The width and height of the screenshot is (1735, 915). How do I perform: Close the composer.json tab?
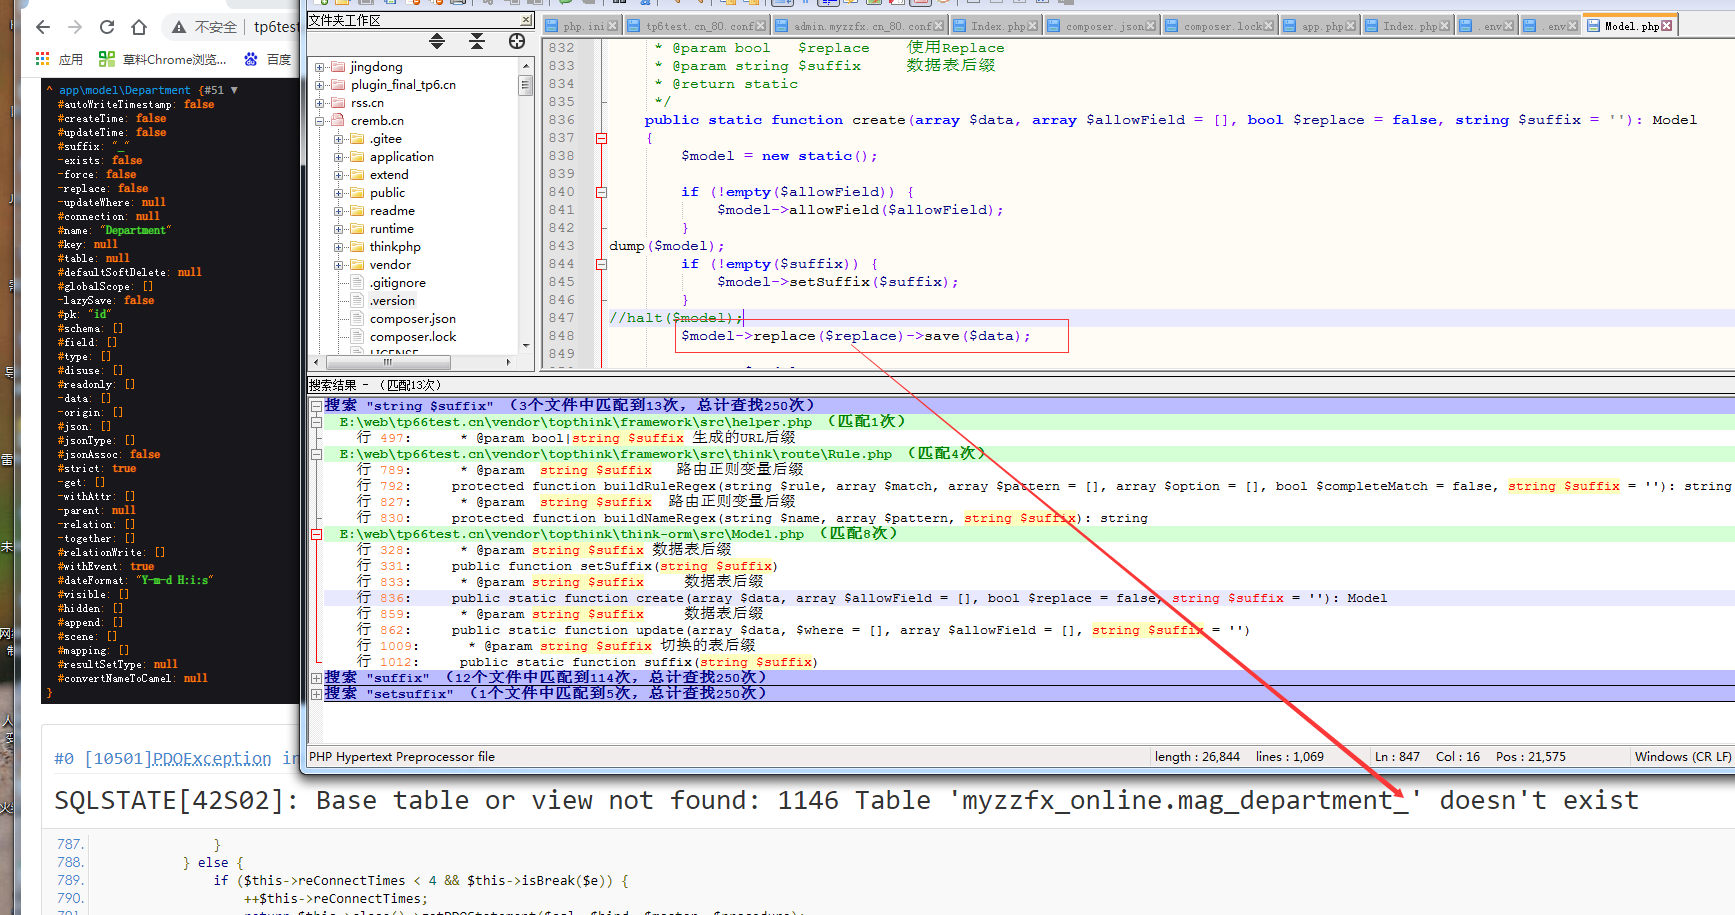1150,26
